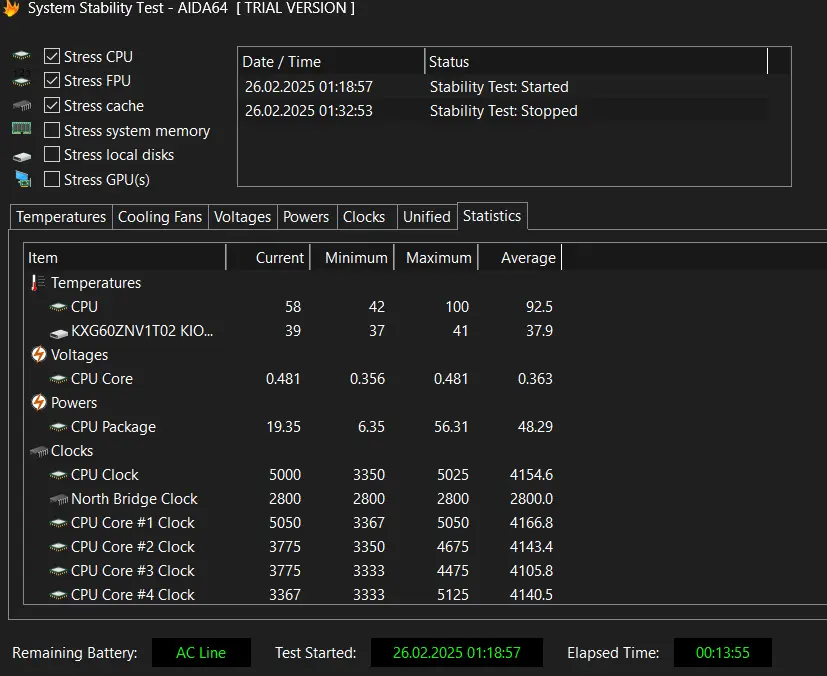Image resolution: width=827 pixels, height=676 pixels.
Task: Click the chip icon in CPU Core #4 Clock row
Action: [x=58, y=595]
